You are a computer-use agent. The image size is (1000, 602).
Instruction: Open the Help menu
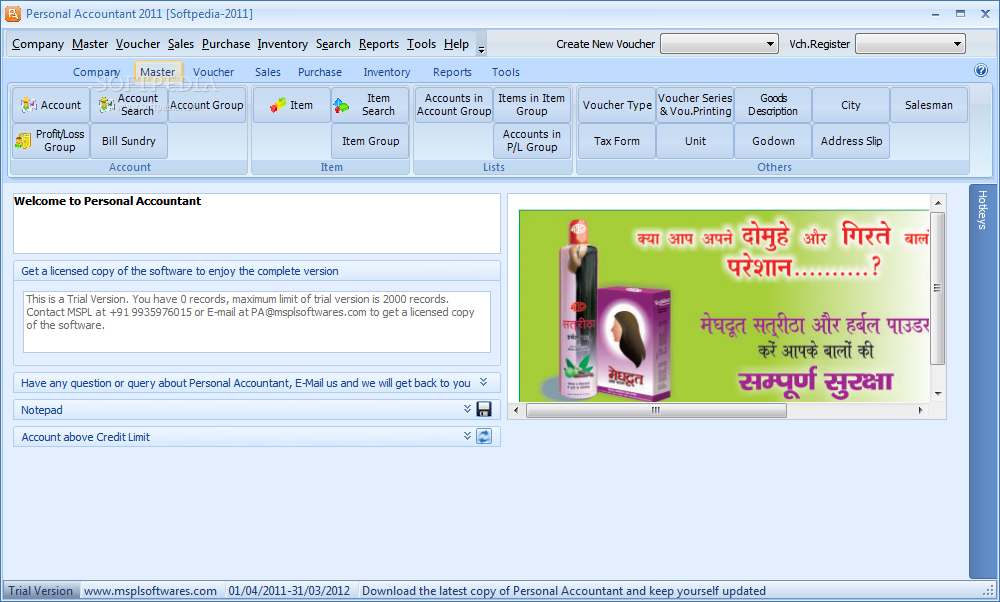point(457,44)
